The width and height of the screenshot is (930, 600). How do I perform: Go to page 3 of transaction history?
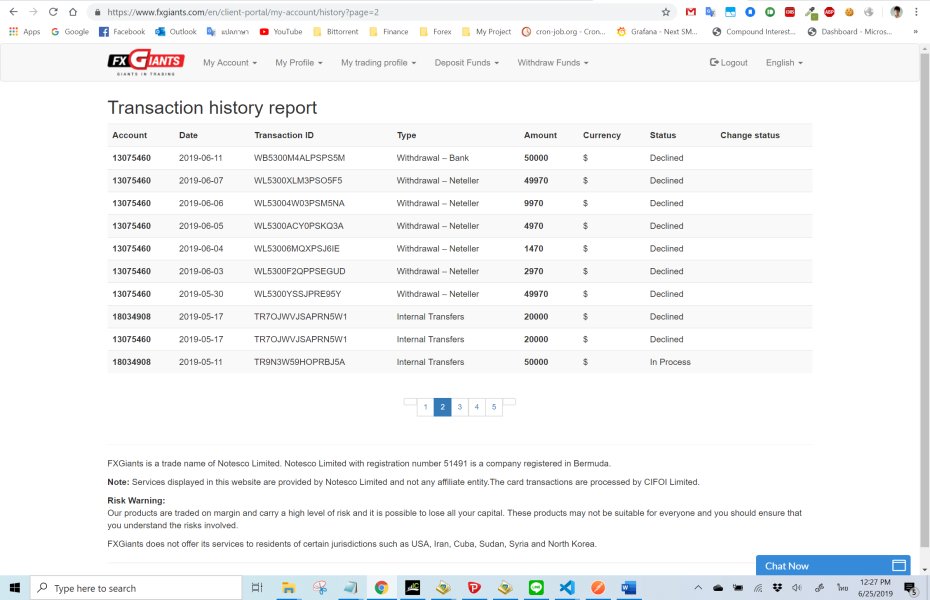coord(459,407)
